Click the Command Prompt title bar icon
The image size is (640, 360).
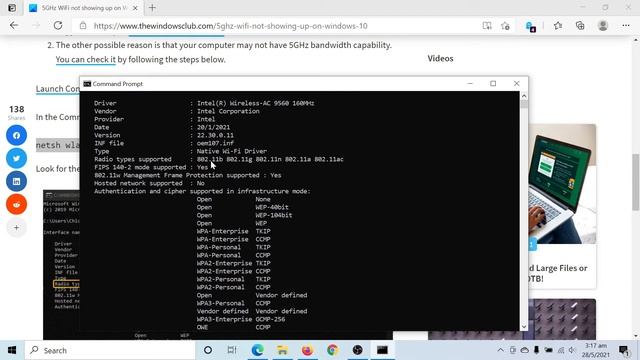click(x=87, y=84)
